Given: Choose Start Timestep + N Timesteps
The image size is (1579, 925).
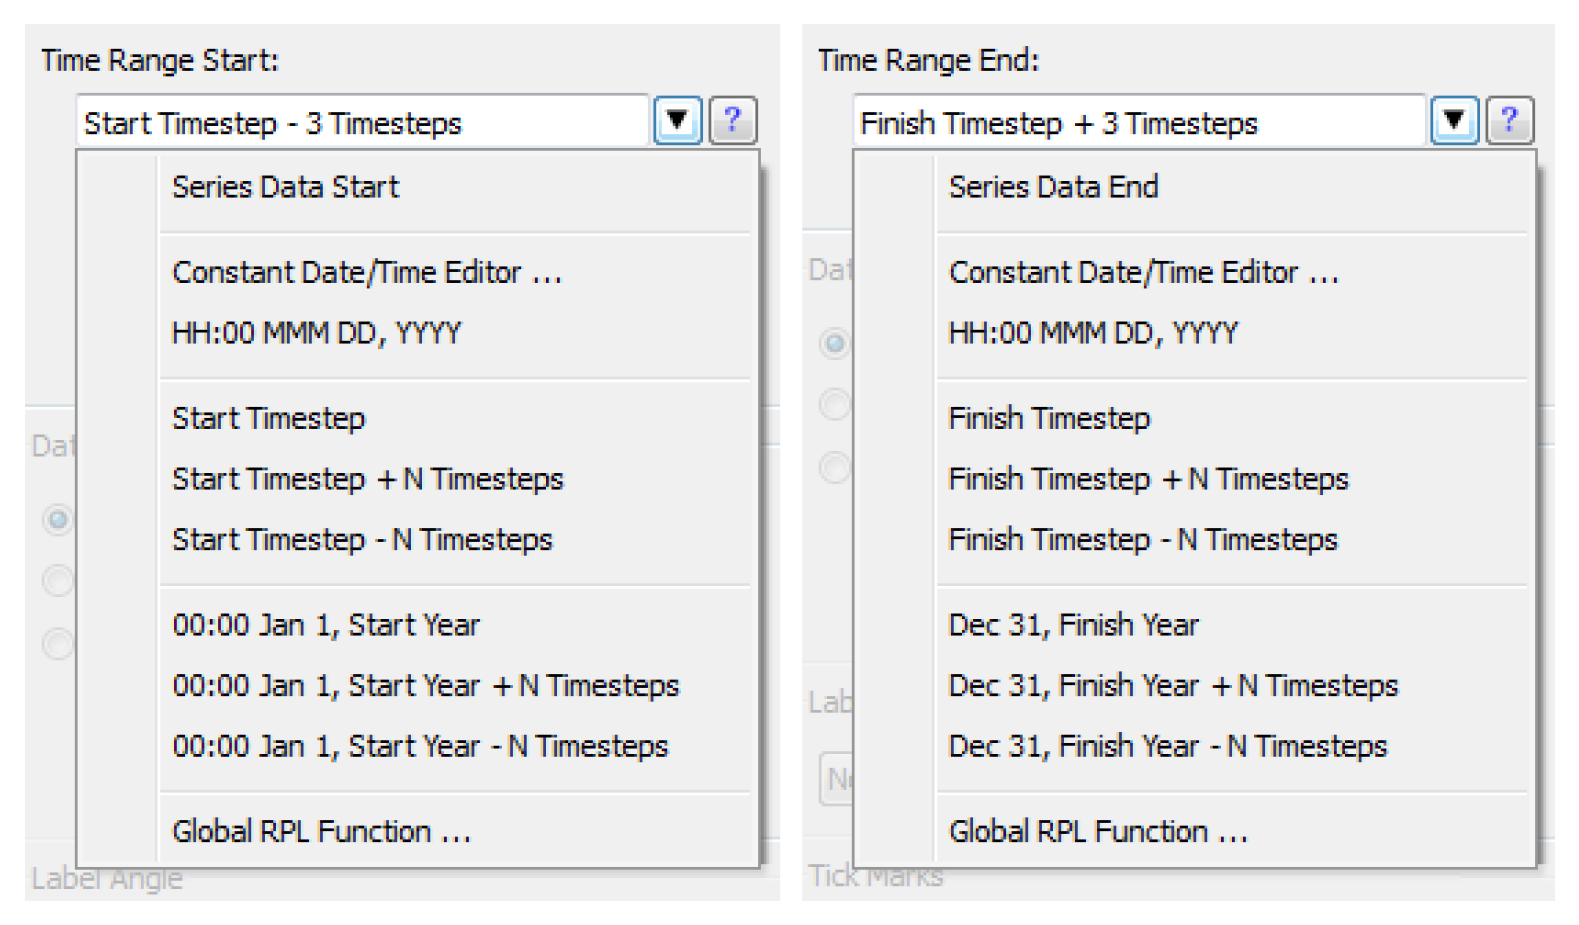Looking at the screenshot, I should [368, 479].
